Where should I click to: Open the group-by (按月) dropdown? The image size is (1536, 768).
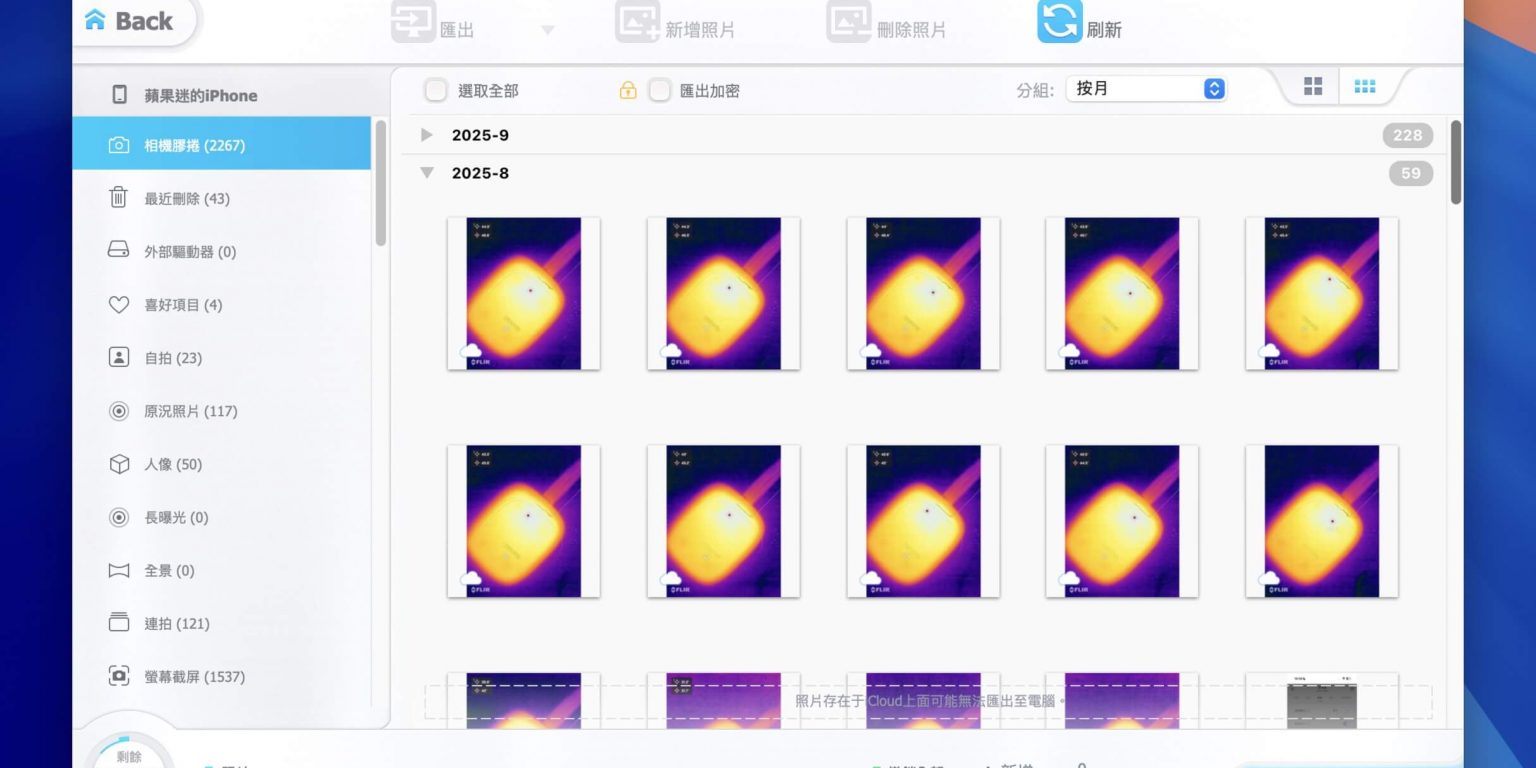coord(1146,89)
